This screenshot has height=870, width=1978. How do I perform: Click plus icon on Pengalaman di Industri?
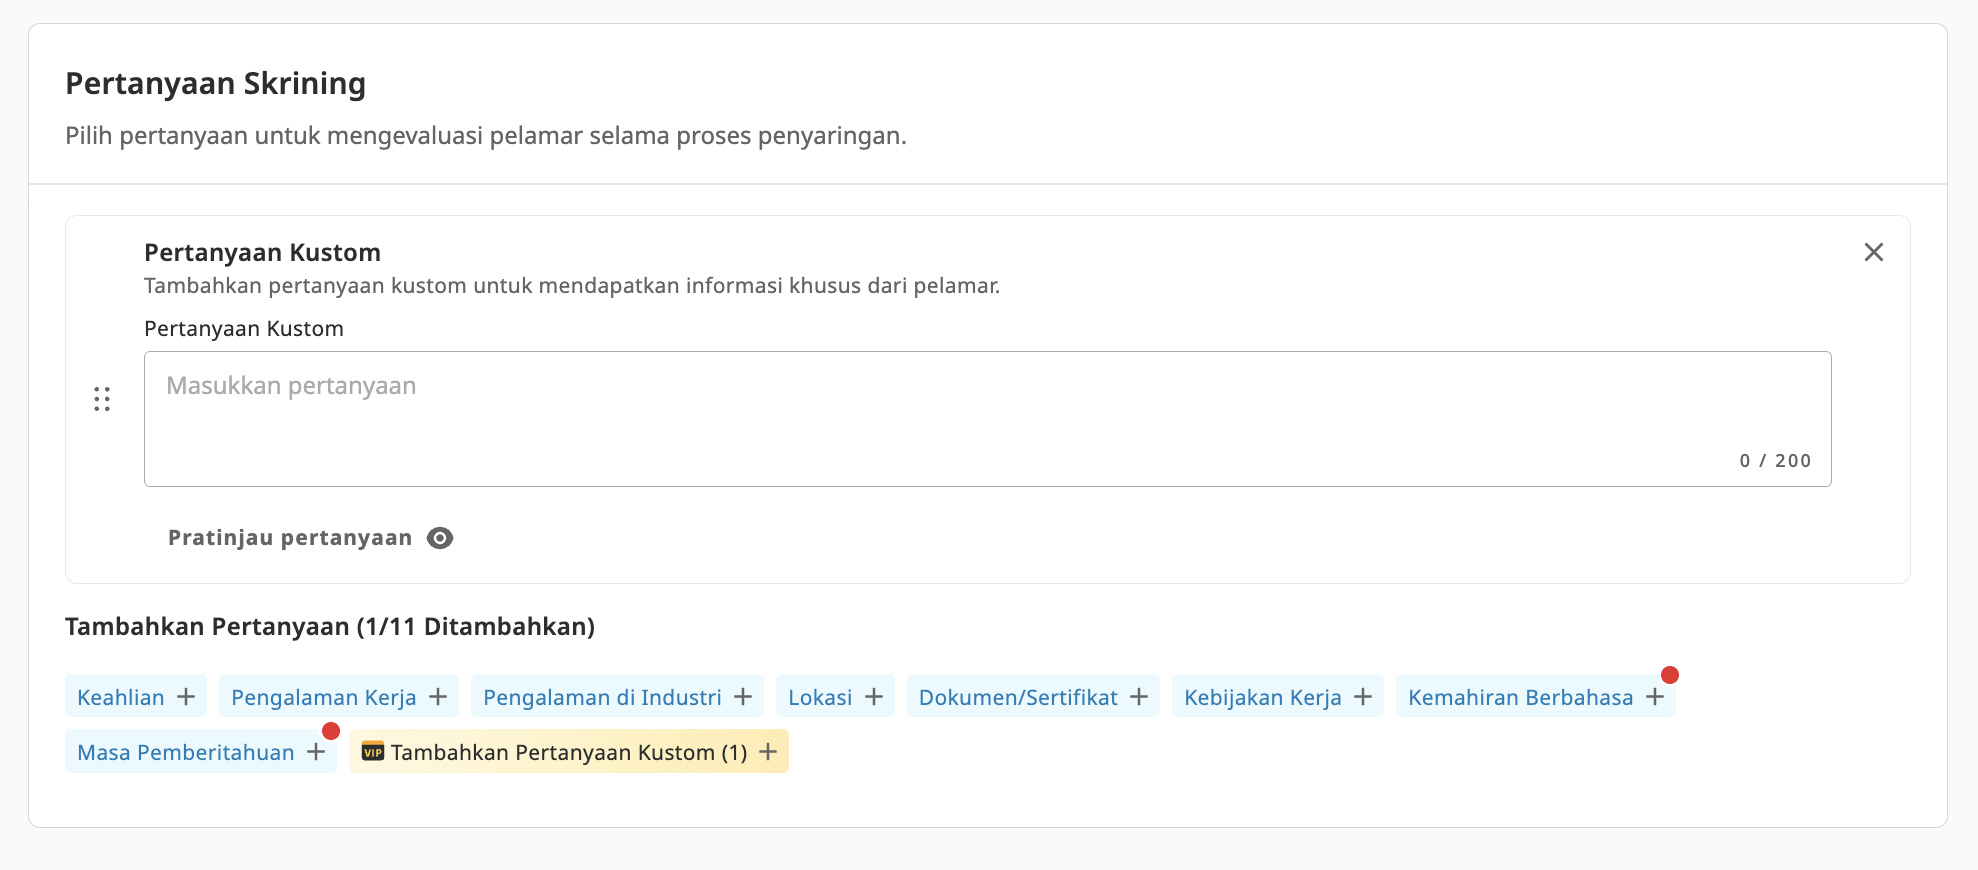pyautogui.click(x=743, y=697)
